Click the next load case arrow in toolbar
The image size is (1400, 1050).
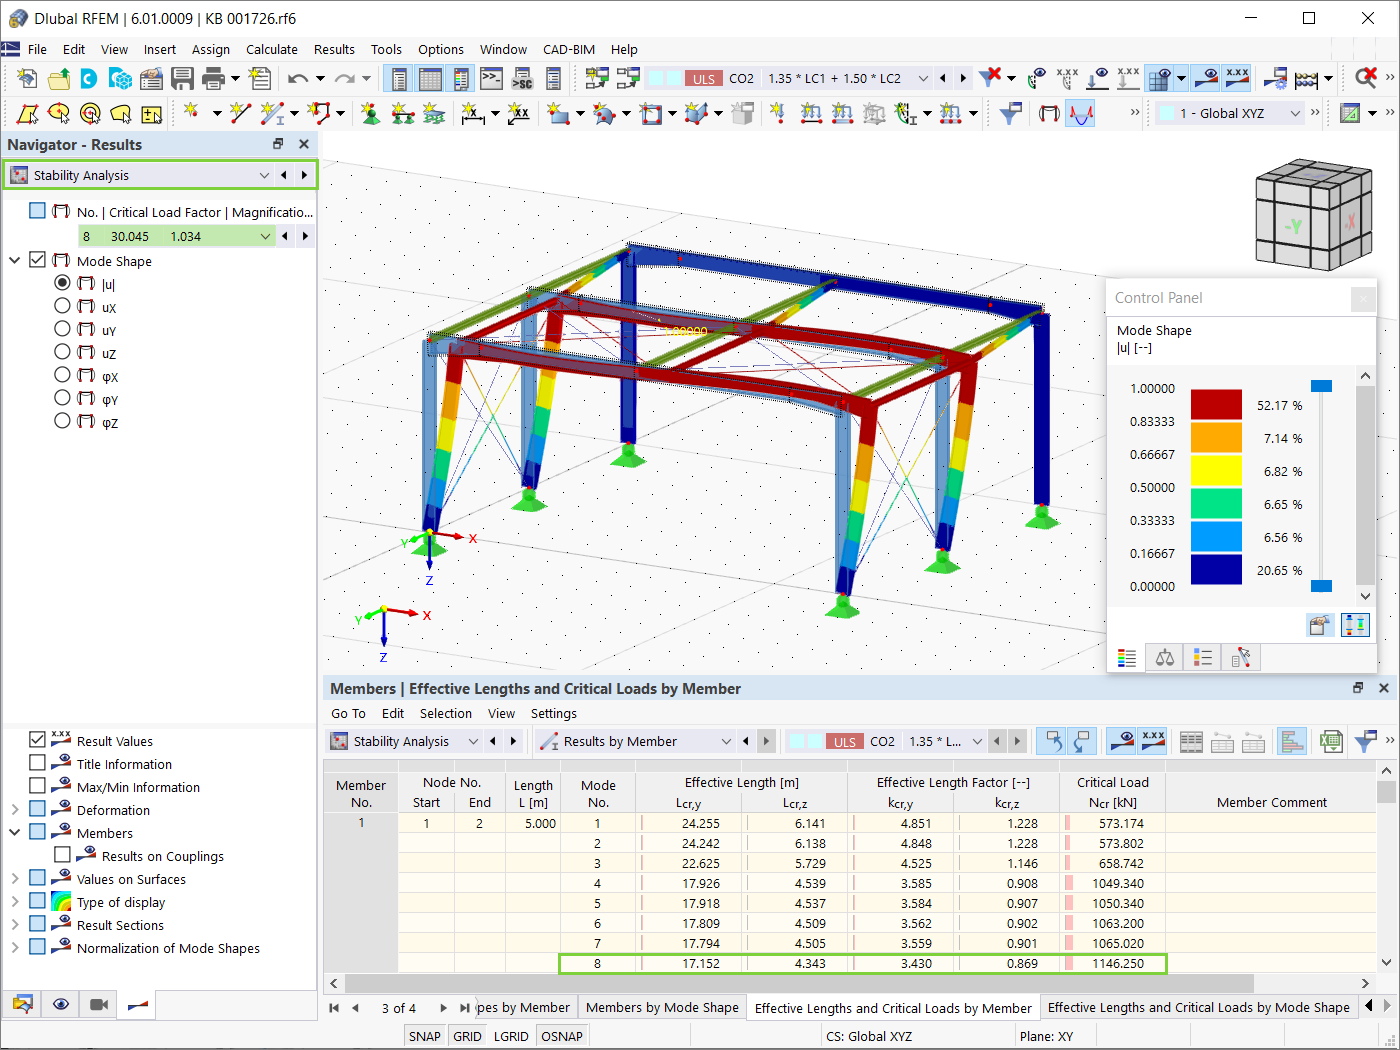pyautogui.click(x=963, y=78)
